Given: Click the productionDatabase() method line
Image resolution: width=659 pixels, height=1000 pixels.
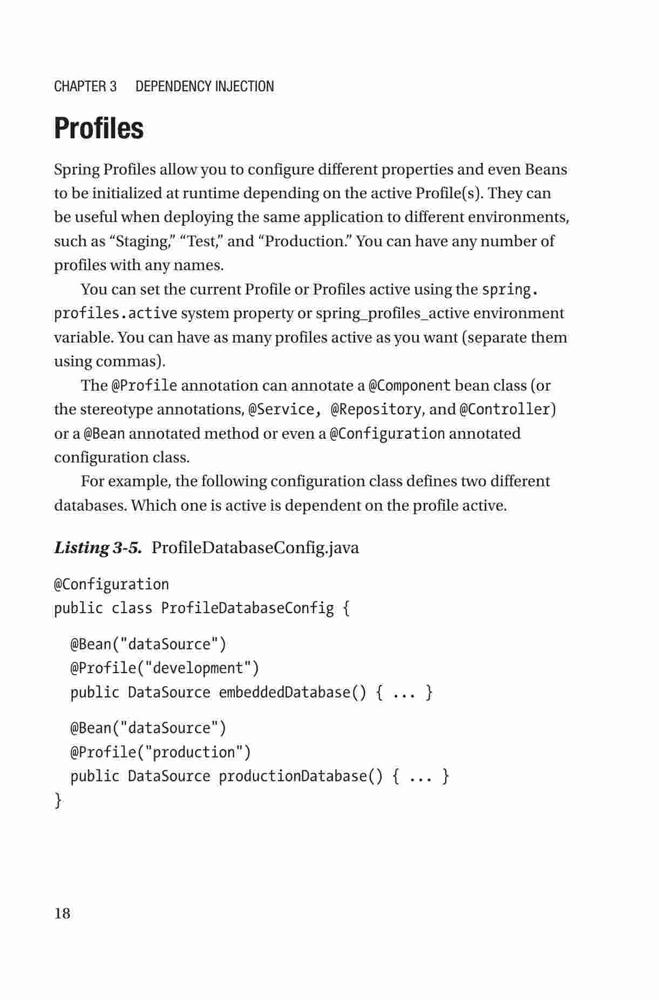Looking at the screenshot, I should pyautogui.click(x=260, y=776).
